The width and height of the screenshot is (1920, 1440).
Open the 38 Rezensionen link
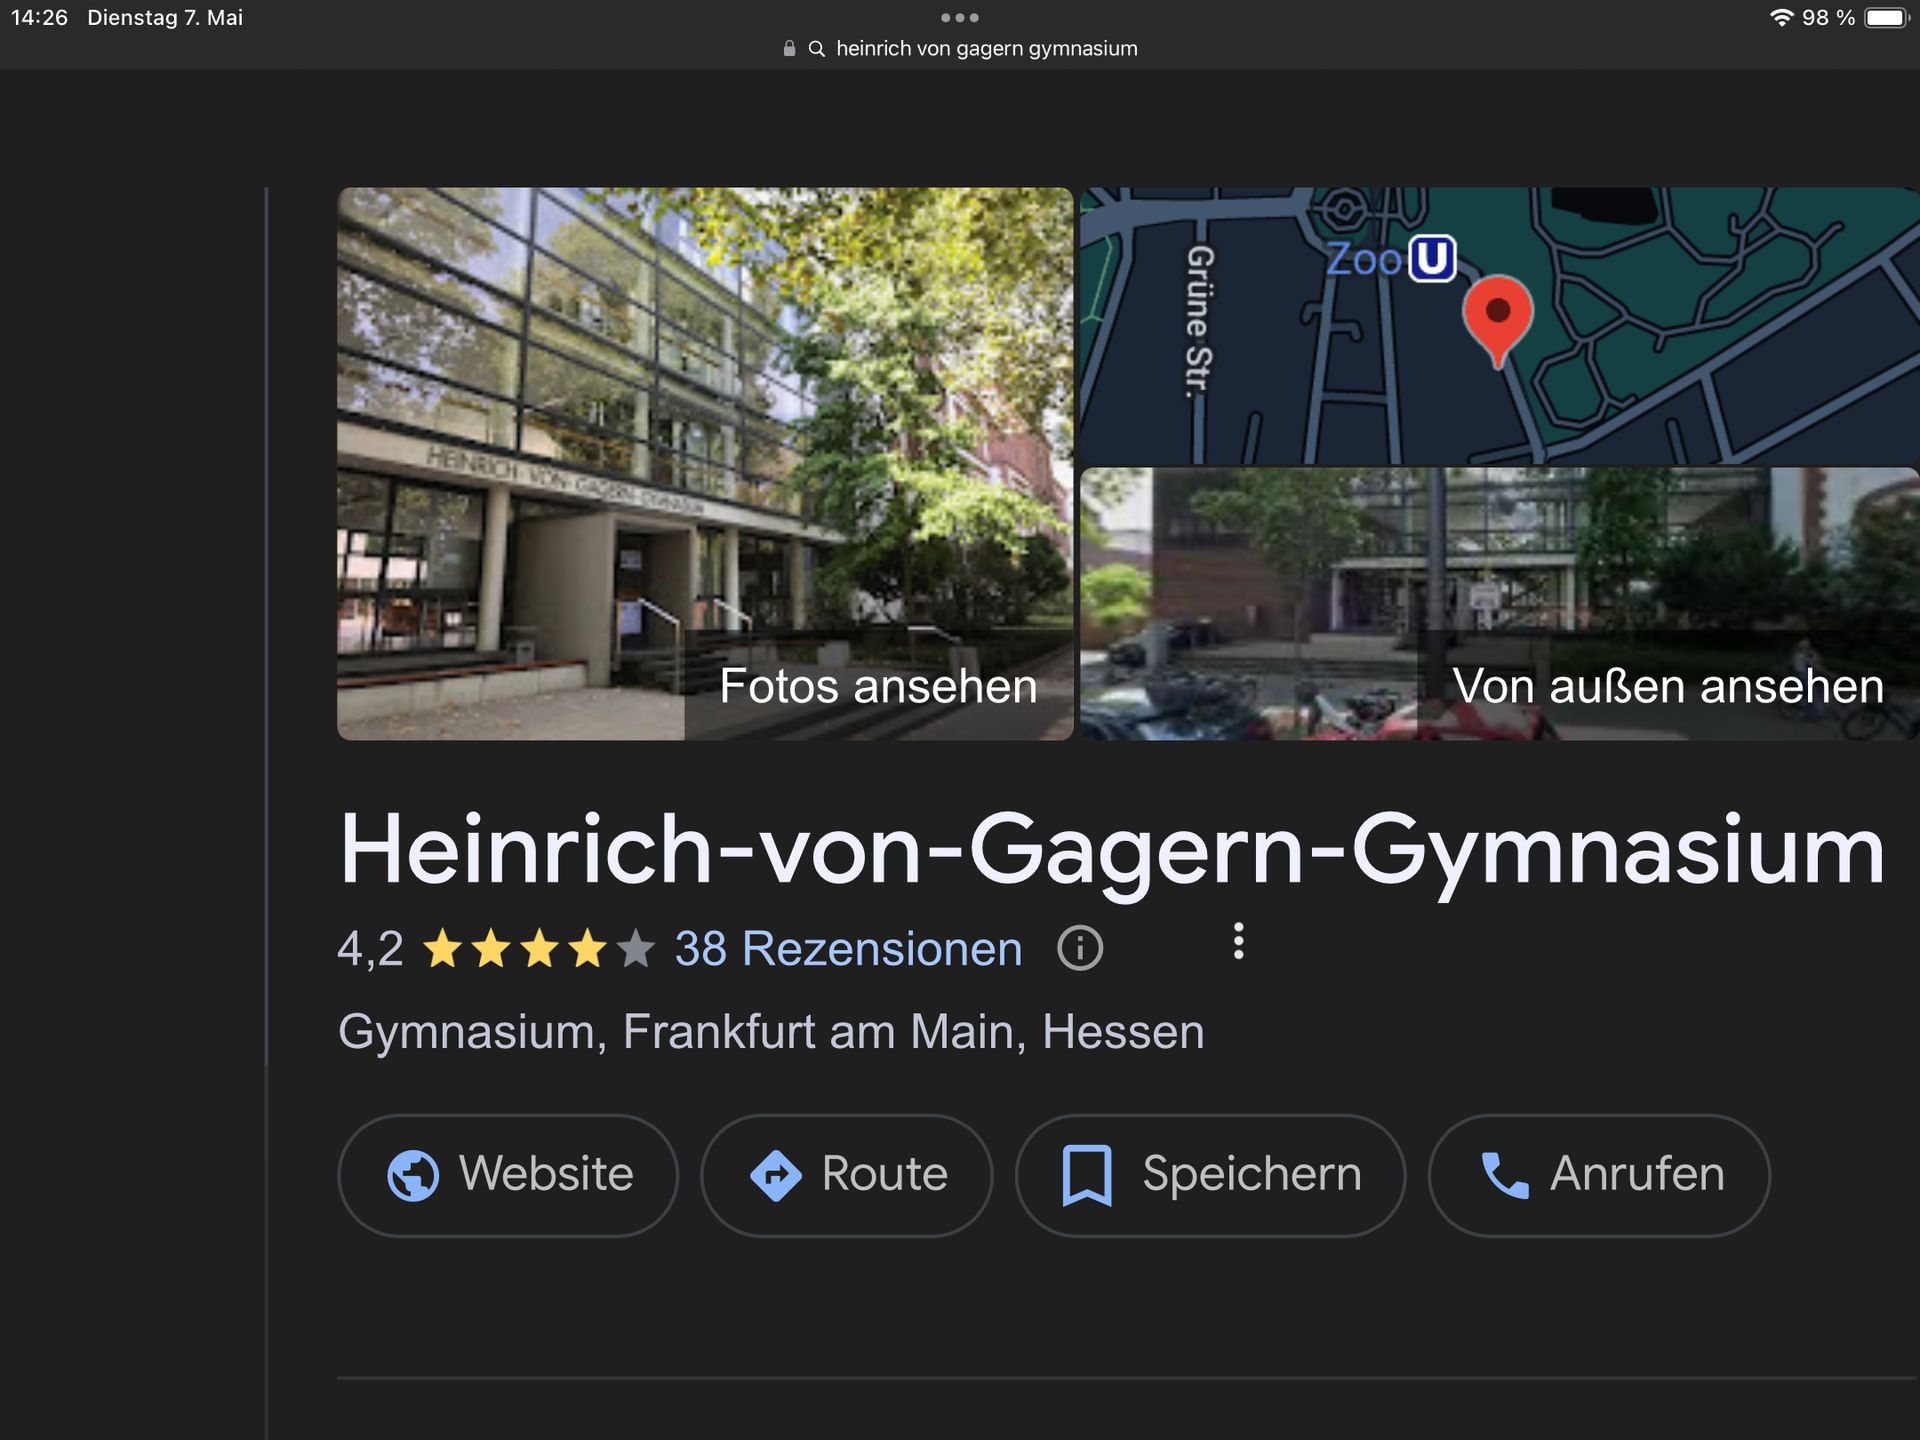coord(848,948)
